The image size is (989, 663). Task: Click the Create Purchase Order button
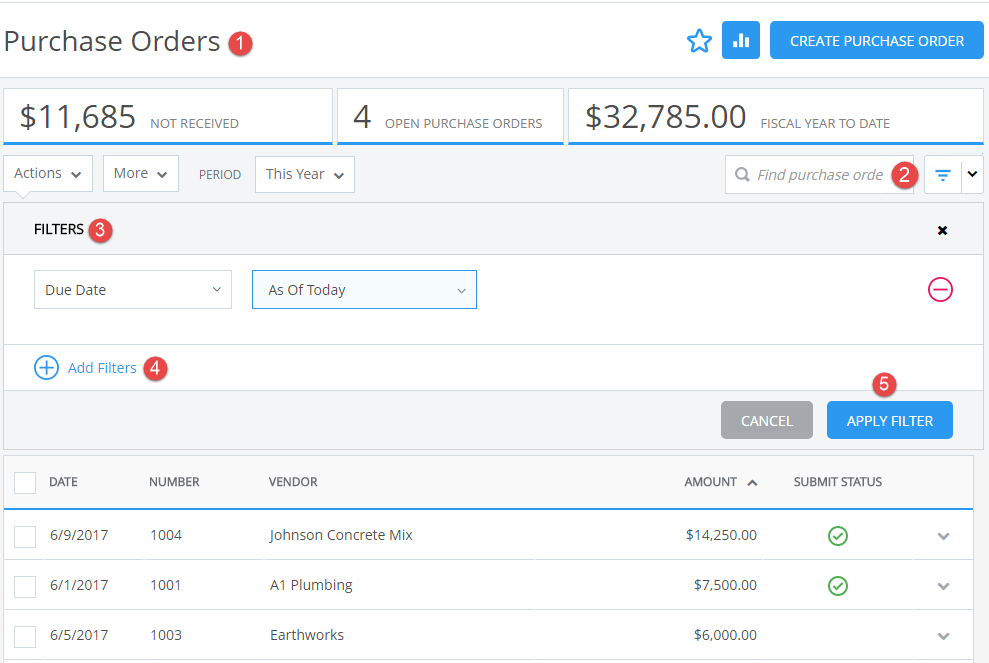pos(876,41)
